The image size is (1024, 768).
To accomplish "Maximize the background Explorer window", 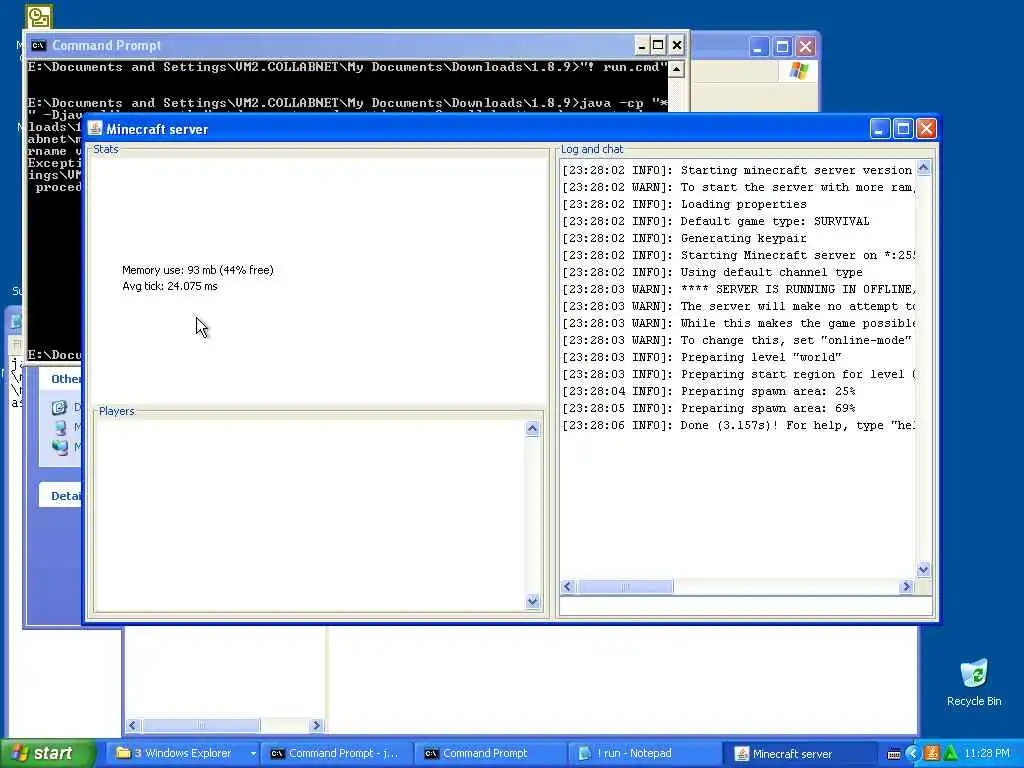I will pyautogui.click(x=782, y=47).
